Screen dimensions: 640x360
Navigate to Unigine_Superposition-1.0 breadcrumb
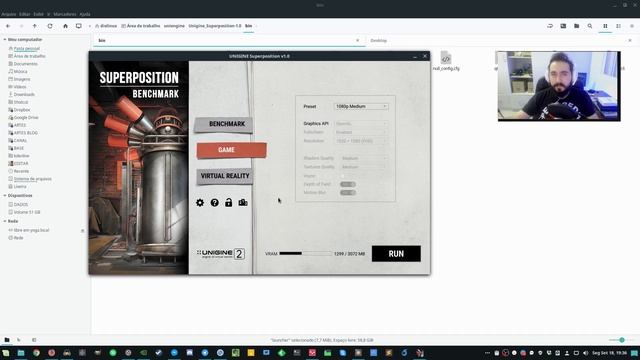coord(215,26)
